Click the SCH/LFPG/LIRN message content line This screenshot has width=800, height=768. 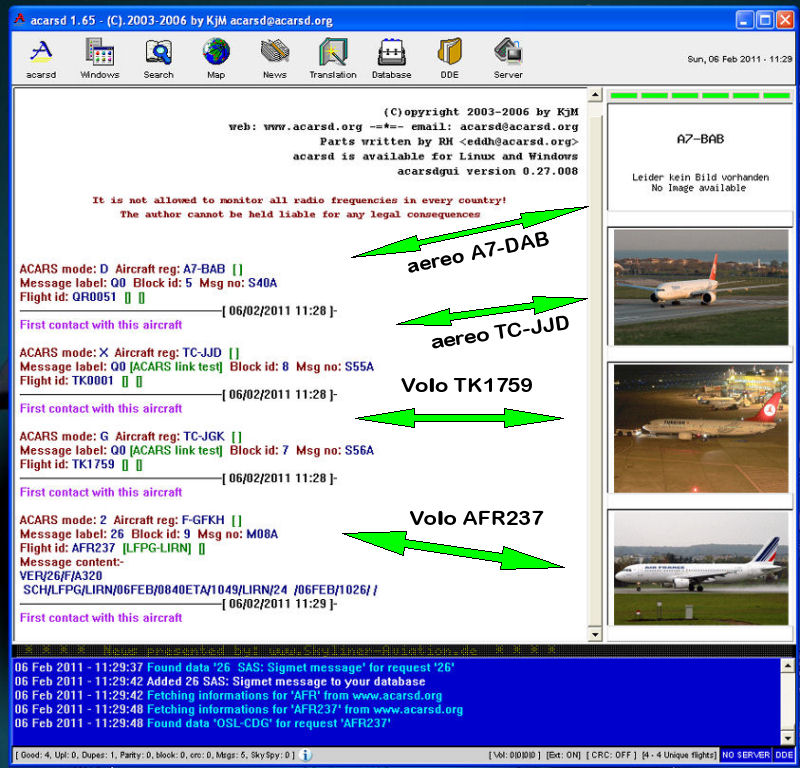[200, 590]
